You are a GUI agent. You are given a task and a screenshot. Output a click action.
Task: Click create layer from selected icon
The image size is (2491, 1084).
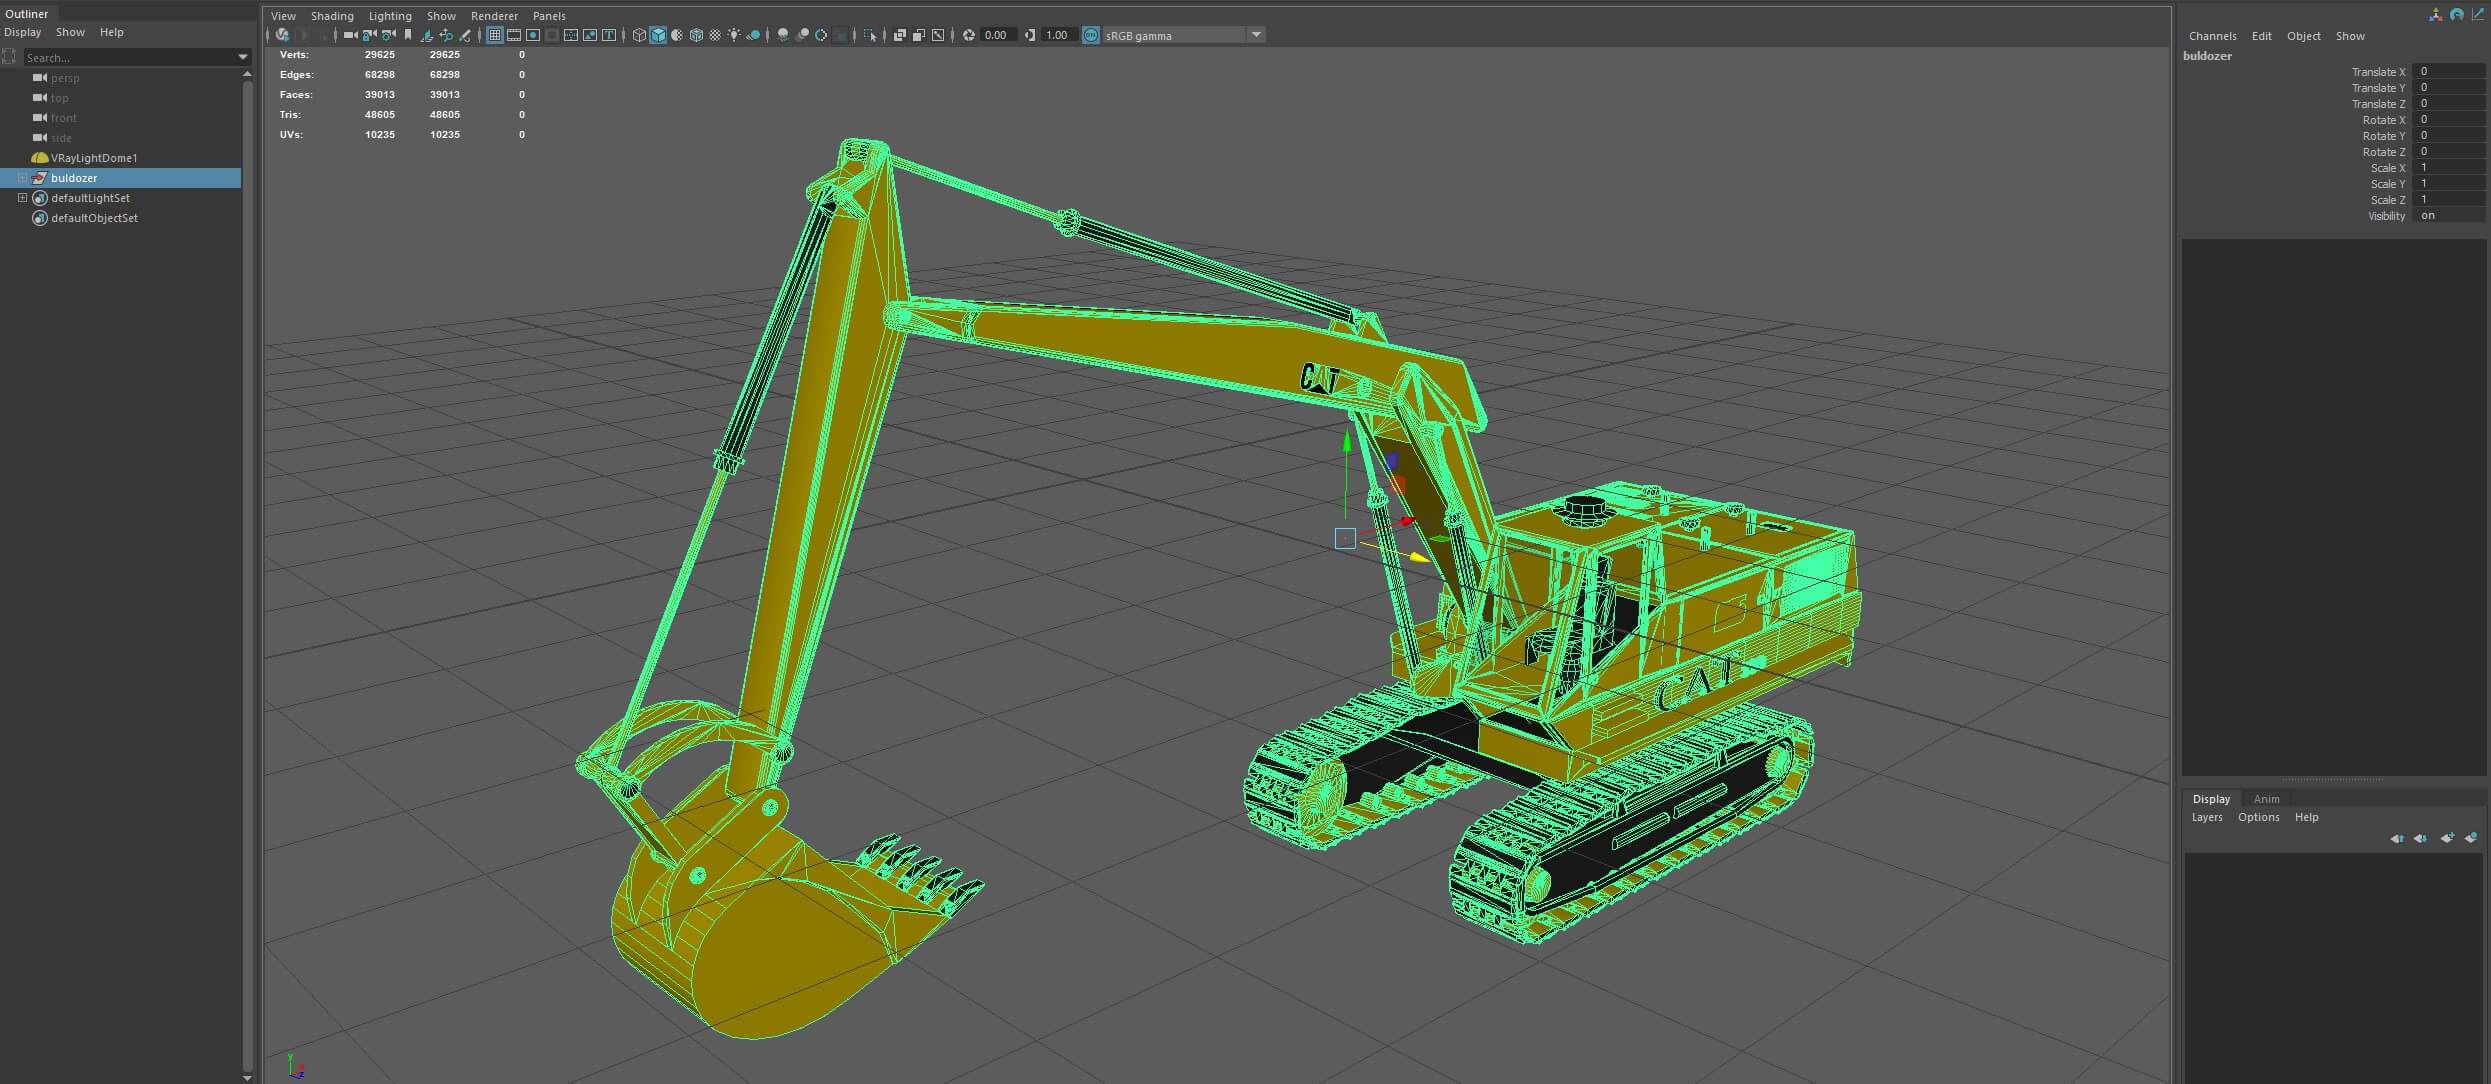pyautogui.click(x=2471, y=838)
